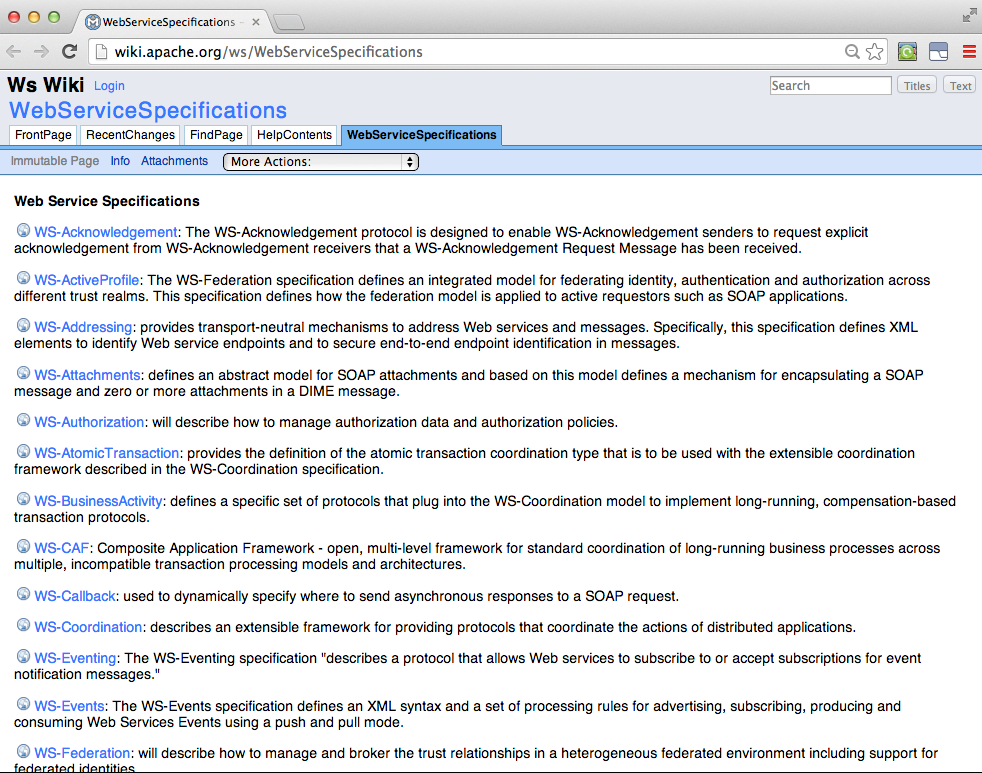
Task: Click globe icon beside WS-Attachments
Action: tap(23, 373)
